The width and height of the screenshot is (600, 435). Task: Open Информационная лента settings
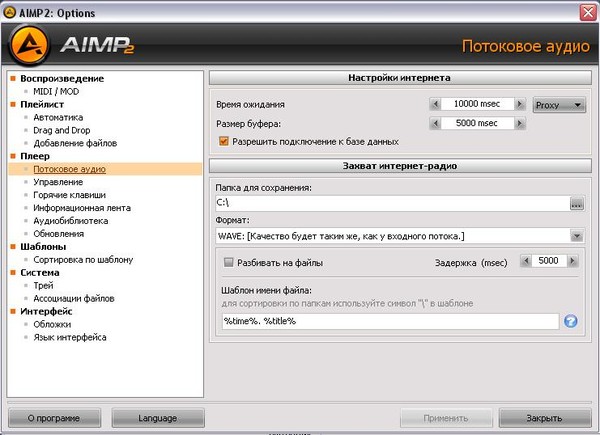tap(82, 208)
